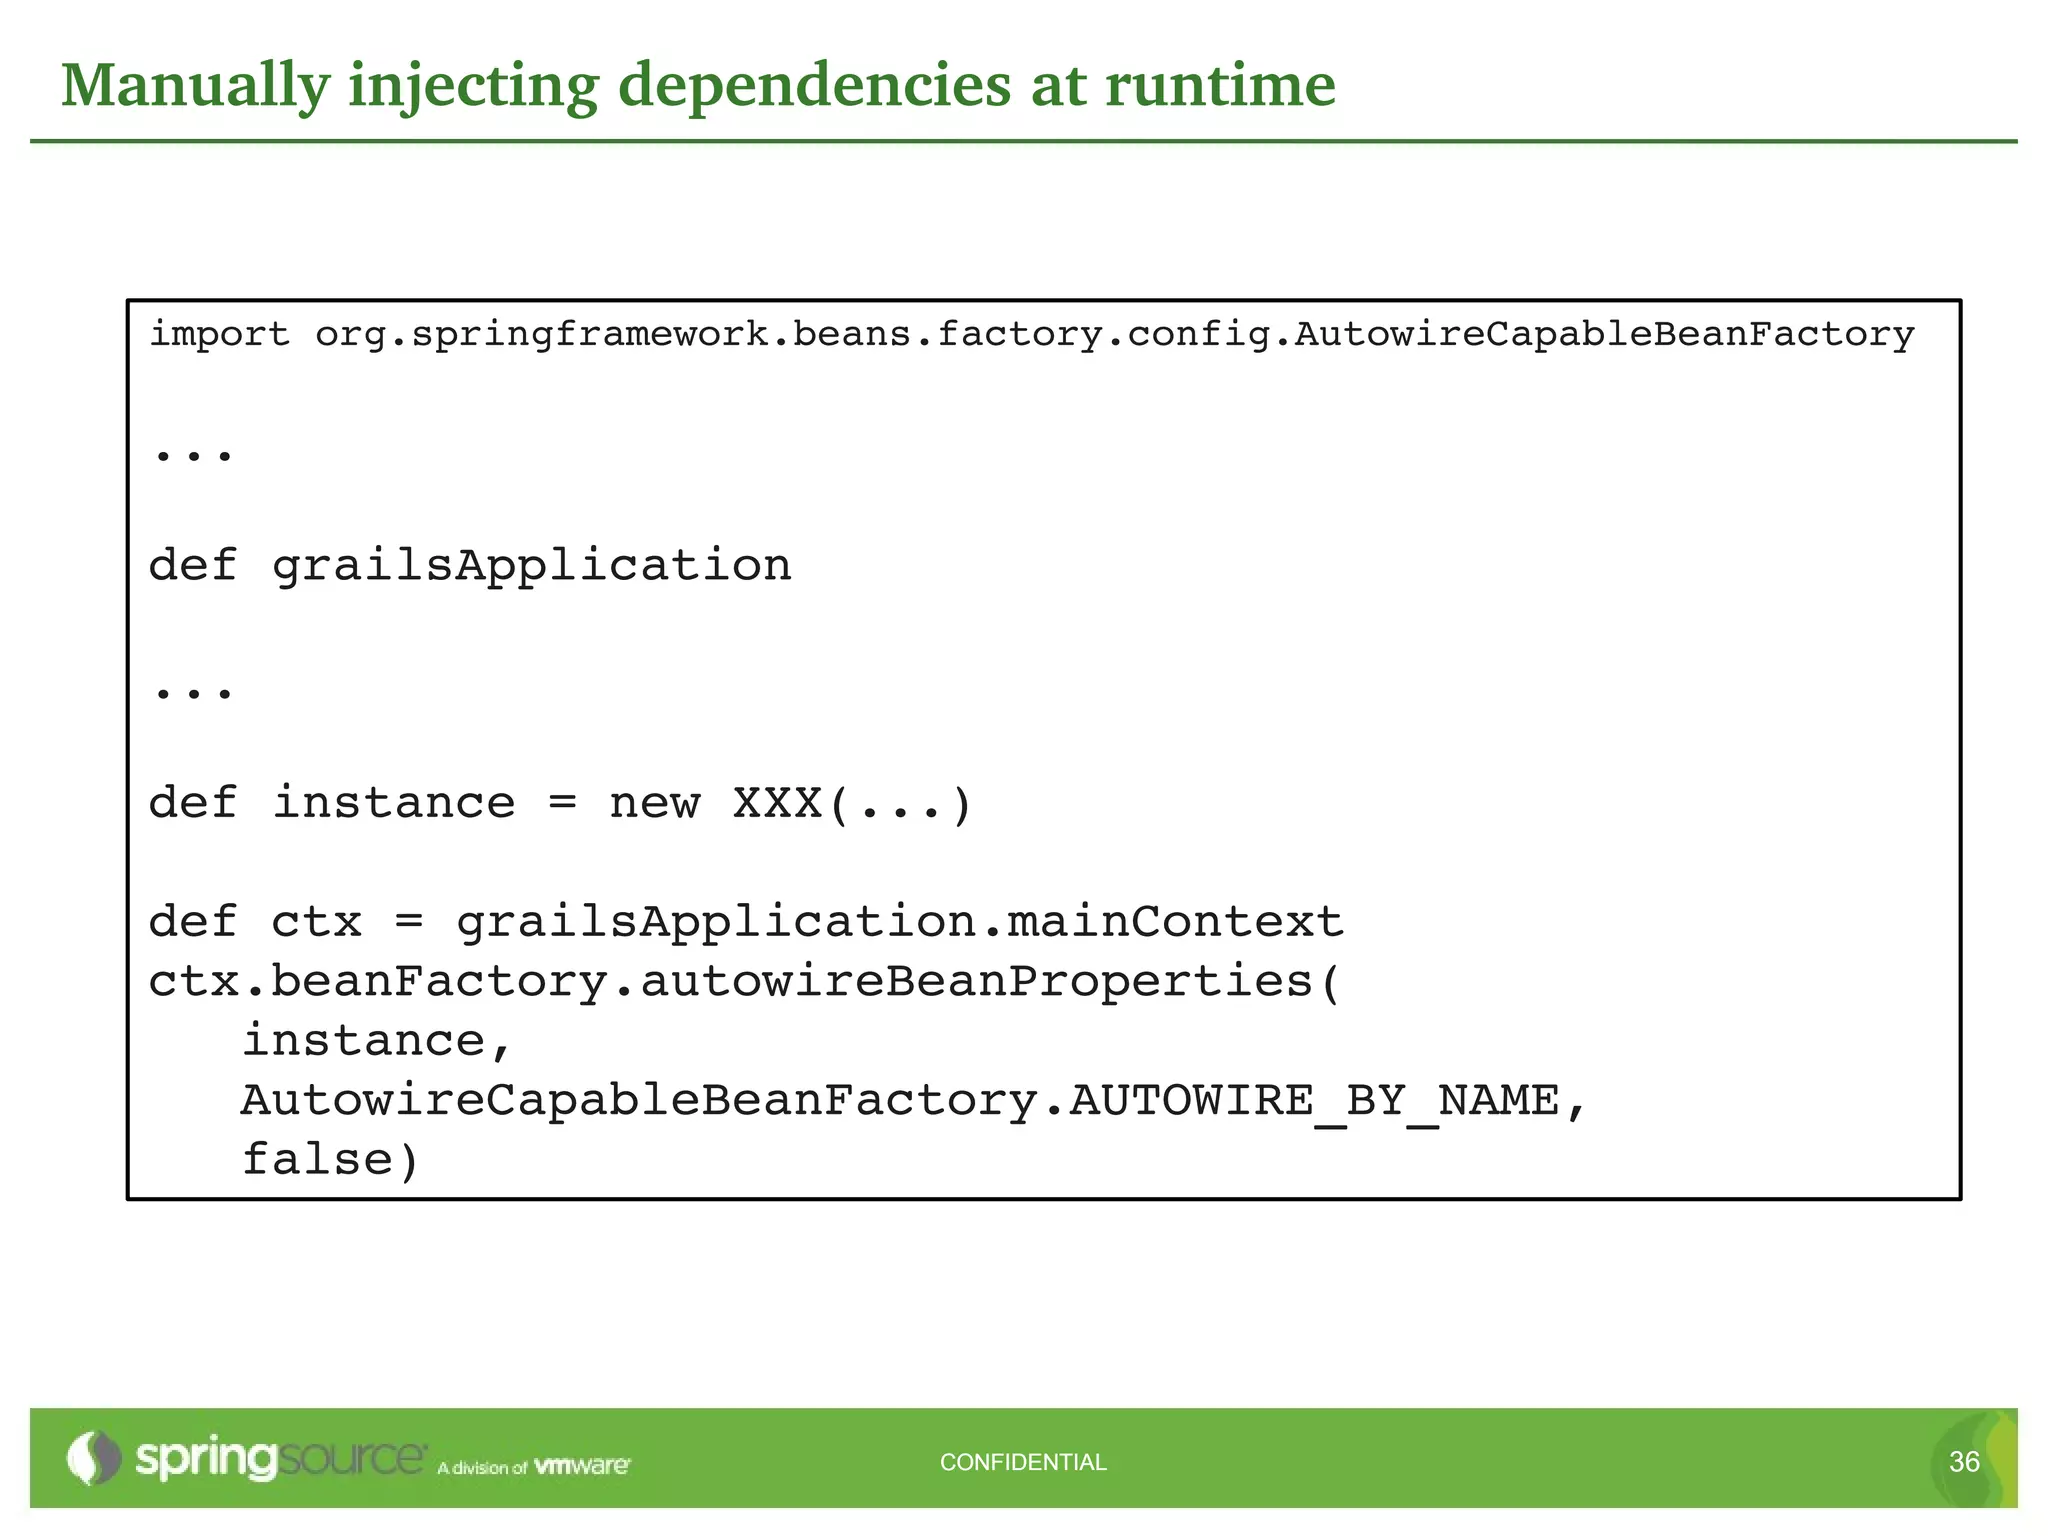Image resolution: width=2048 pixels, height=1536 pixels.
Task: Click the CONFIDENTIAL label in footer
Action: tap(1023, 1462)
